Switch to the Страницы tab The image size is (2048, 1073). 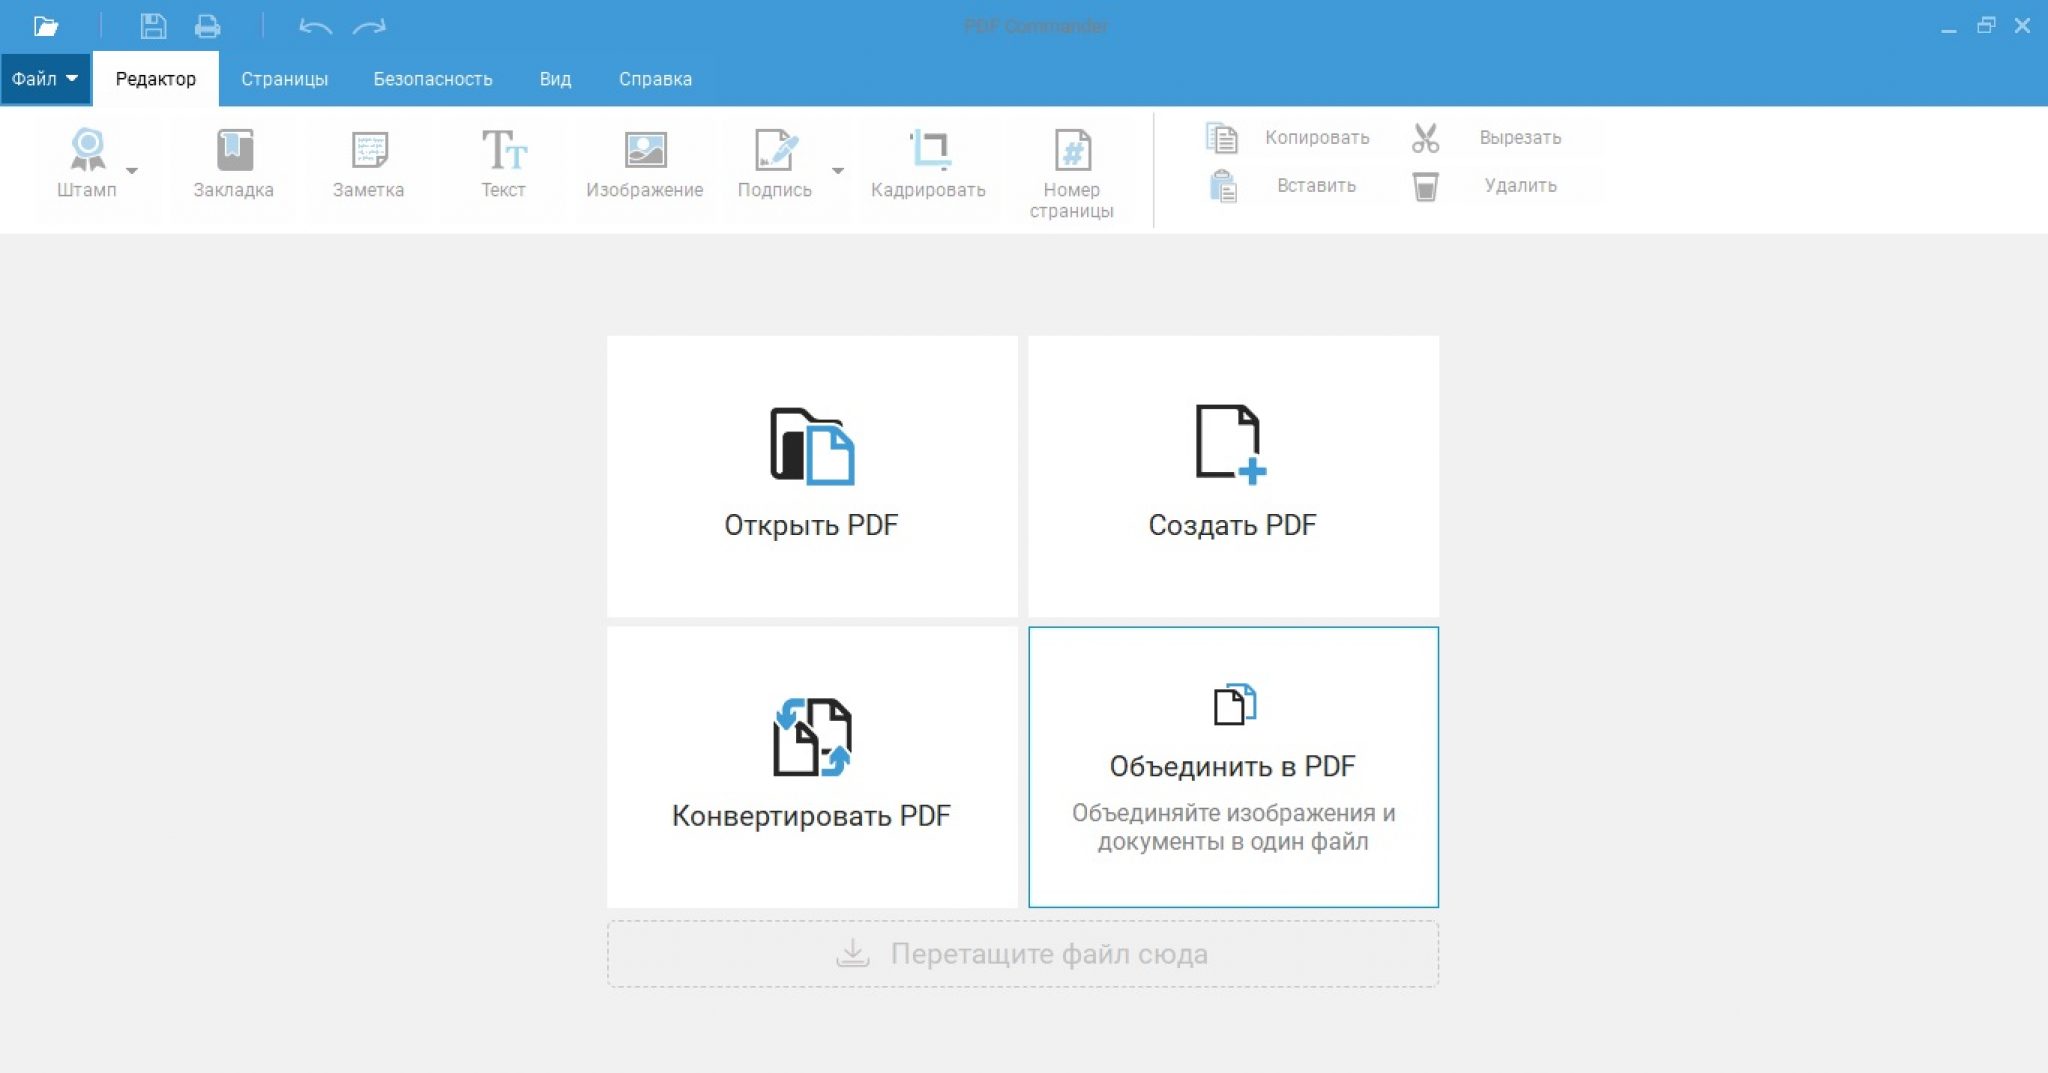pyautogui.click(x=284, y=79)
